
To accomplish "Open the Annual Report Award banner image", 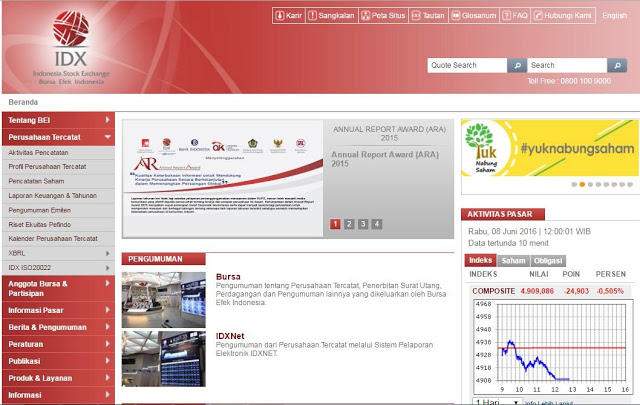I will 223,178.
